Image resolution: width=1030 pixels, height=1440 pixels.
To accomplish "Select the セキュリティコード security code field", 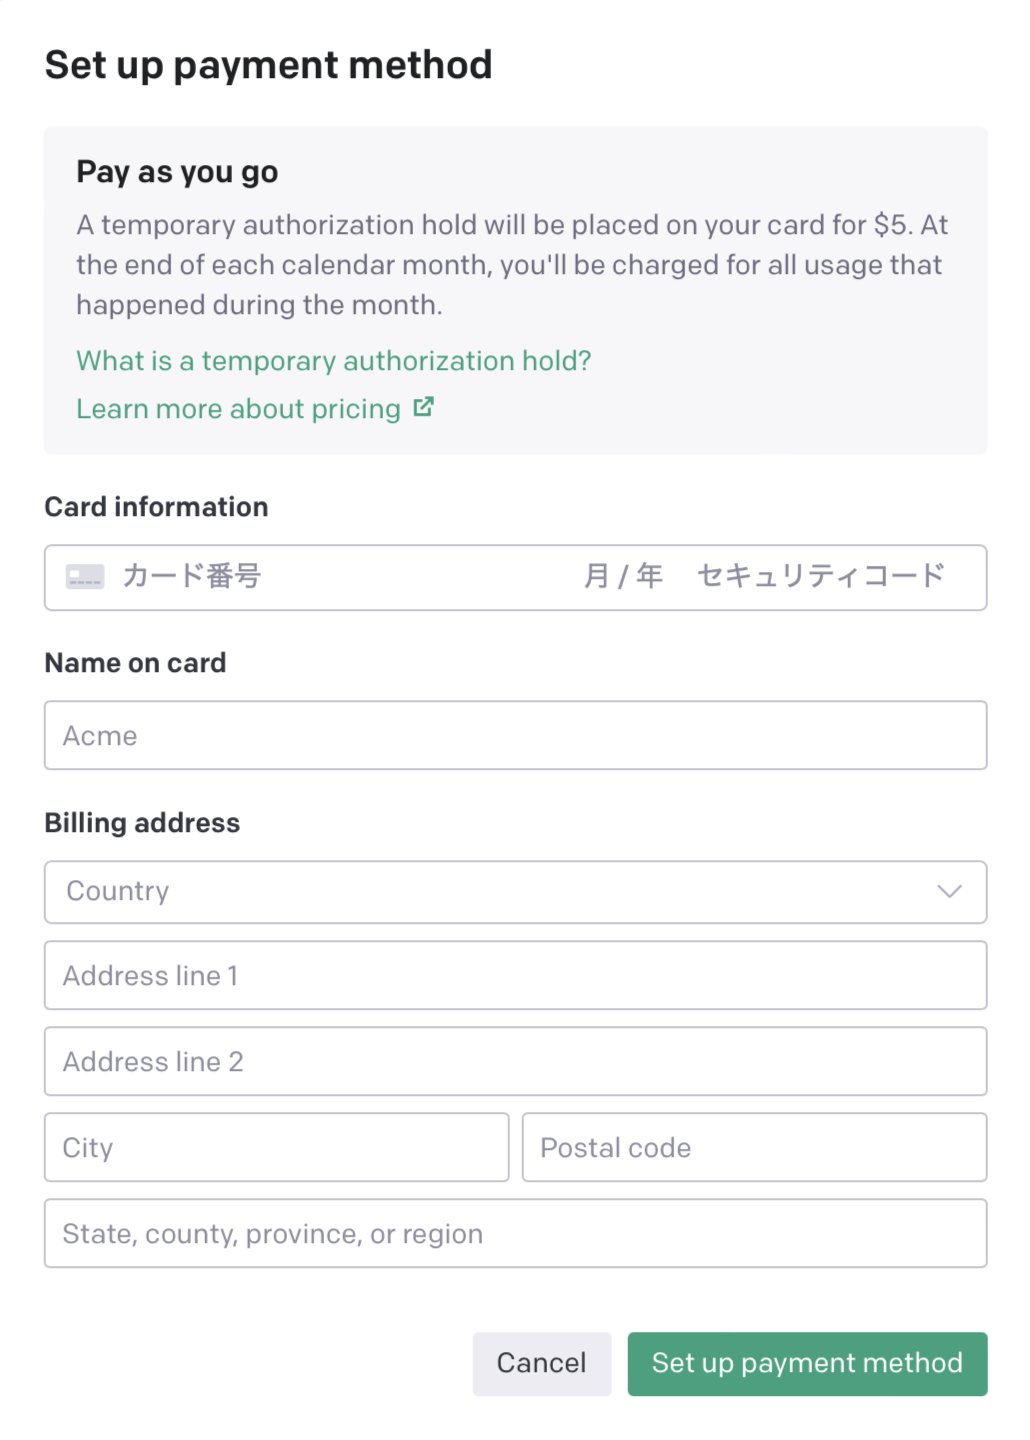I will [820, 577].
